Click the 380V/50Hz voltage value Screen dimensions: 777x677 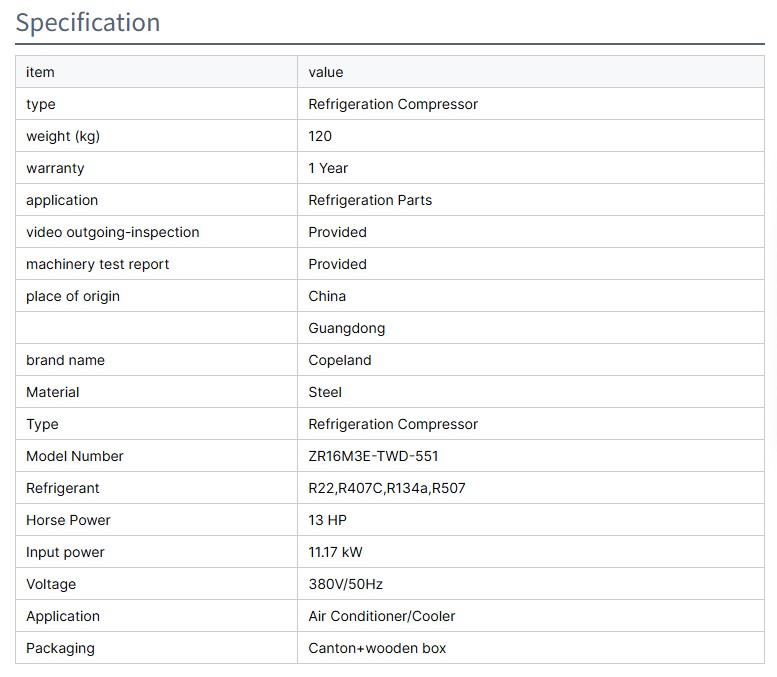[345, 584]
